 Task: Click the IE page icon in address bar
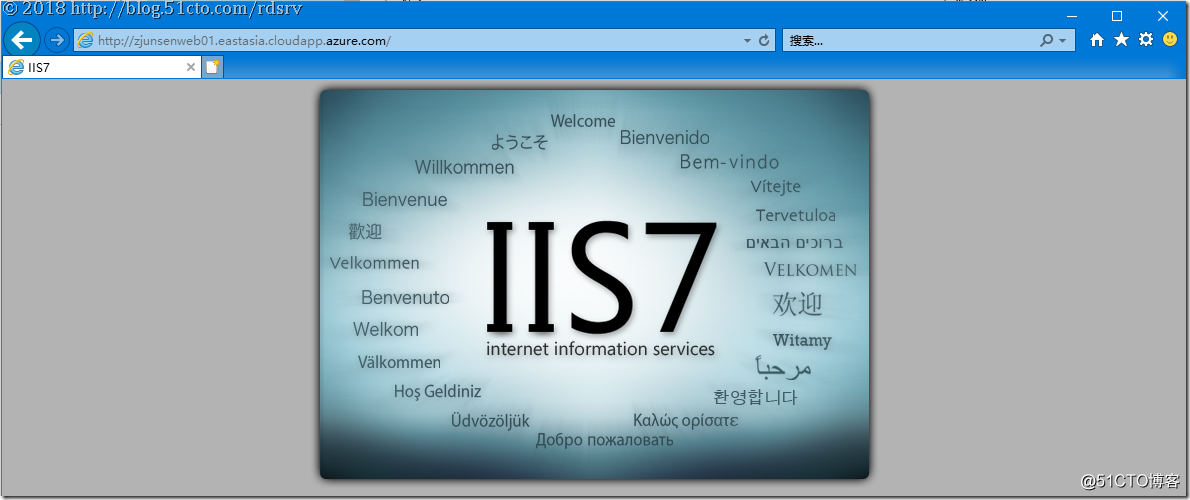[x=86, y=40]
